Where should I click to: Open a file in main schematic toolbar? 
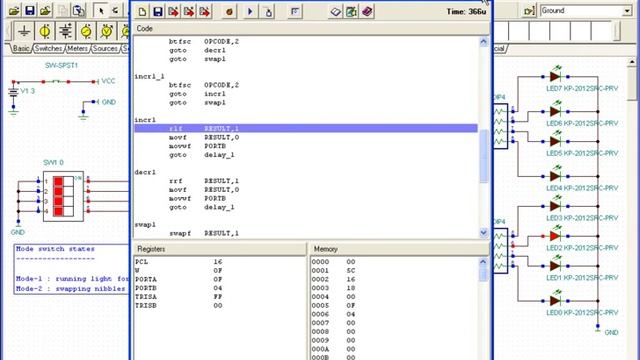click(14, 11)
